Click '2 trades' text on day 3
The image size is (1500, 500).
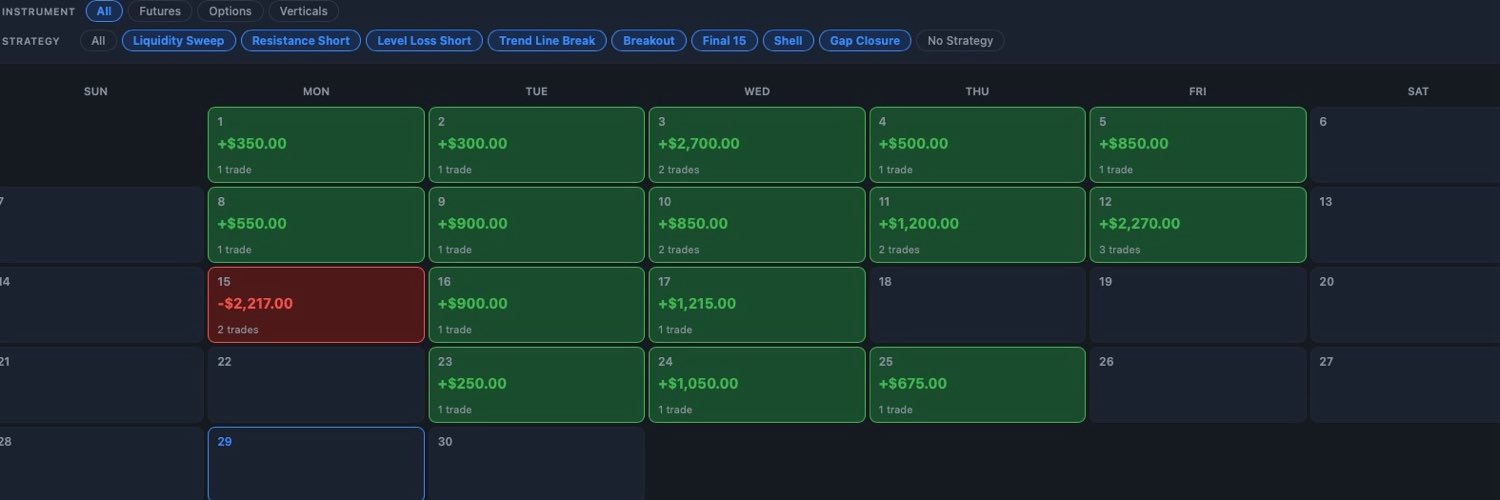click(x=679, y=170)
